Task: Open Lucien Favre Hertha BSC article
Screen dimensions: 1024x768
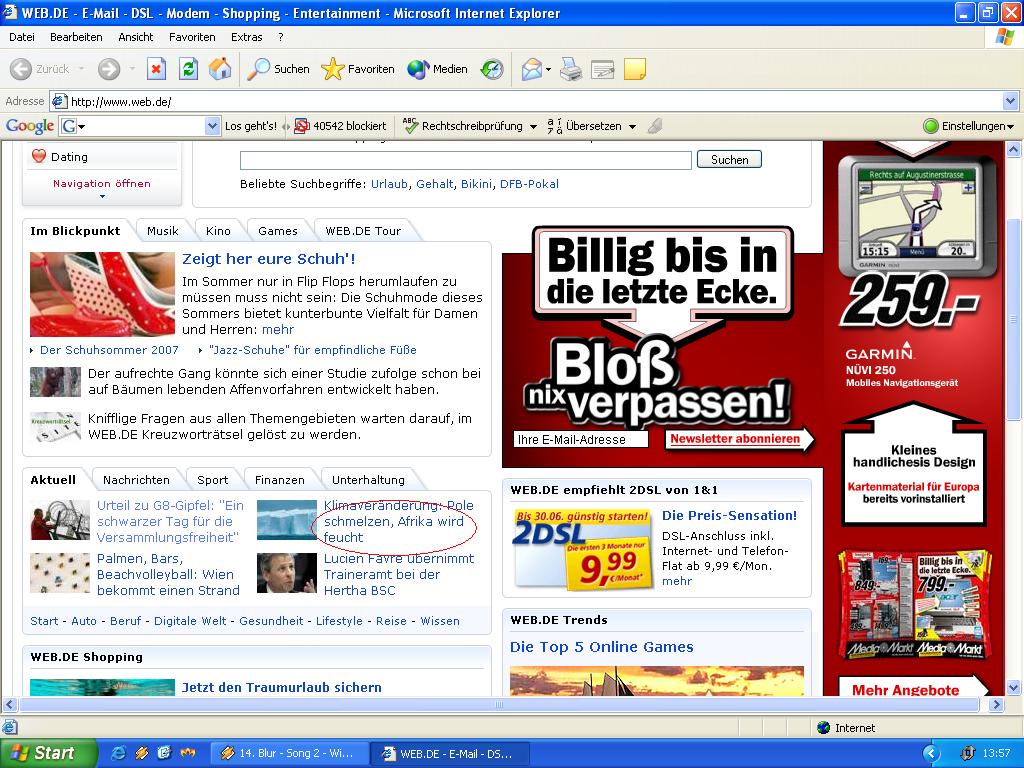Action: 399,575
